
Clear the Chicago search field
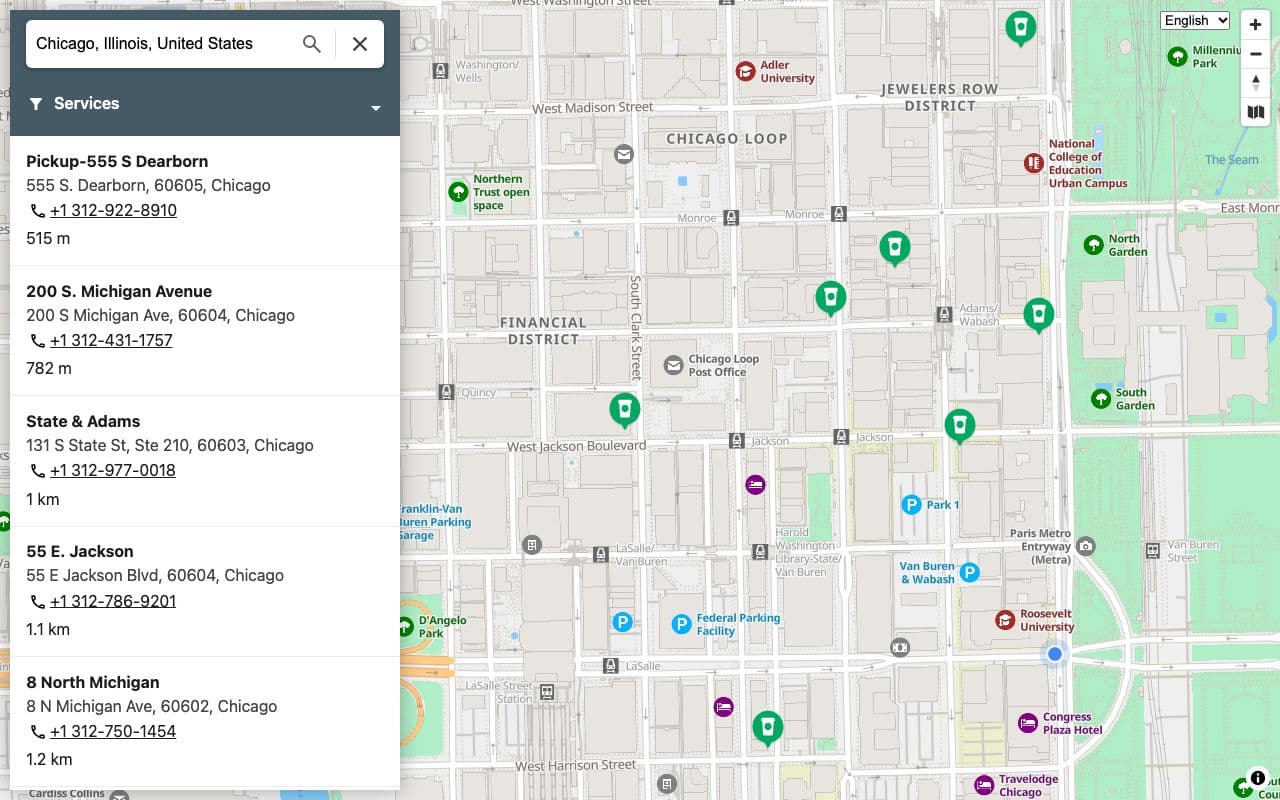[x=360, y=44]
